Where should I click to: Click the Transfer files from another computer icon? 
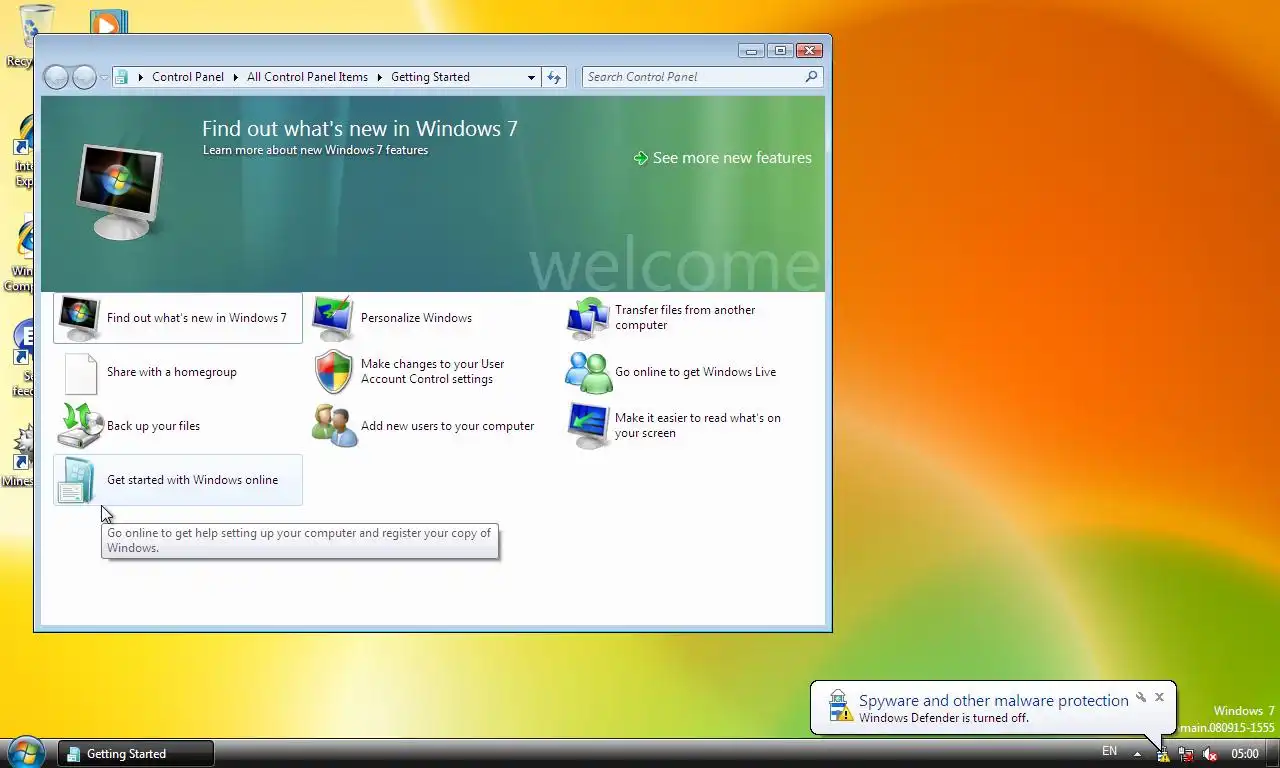(587, 319)
